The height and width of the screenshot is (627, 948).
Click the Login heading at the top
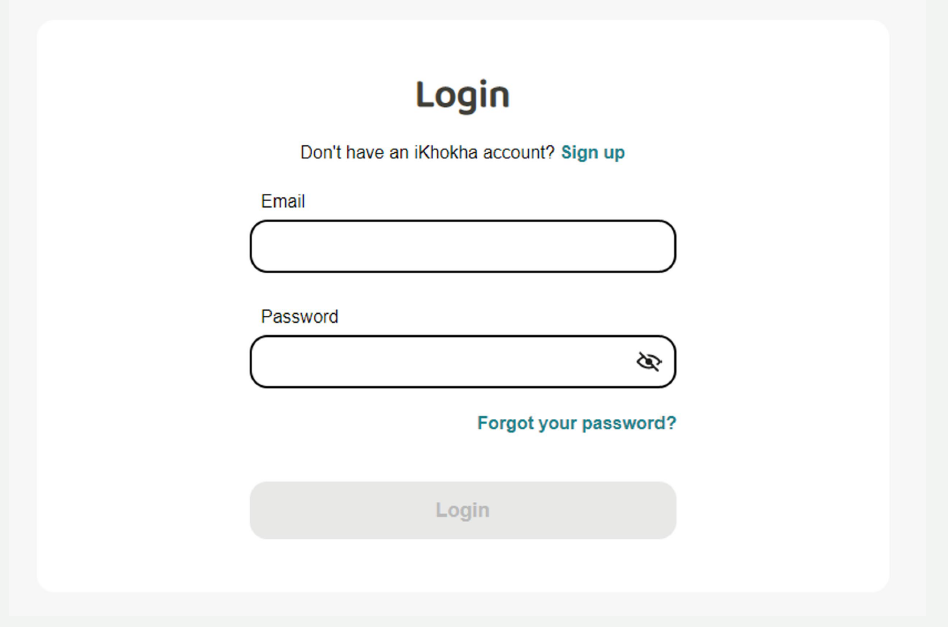(462, 95)
